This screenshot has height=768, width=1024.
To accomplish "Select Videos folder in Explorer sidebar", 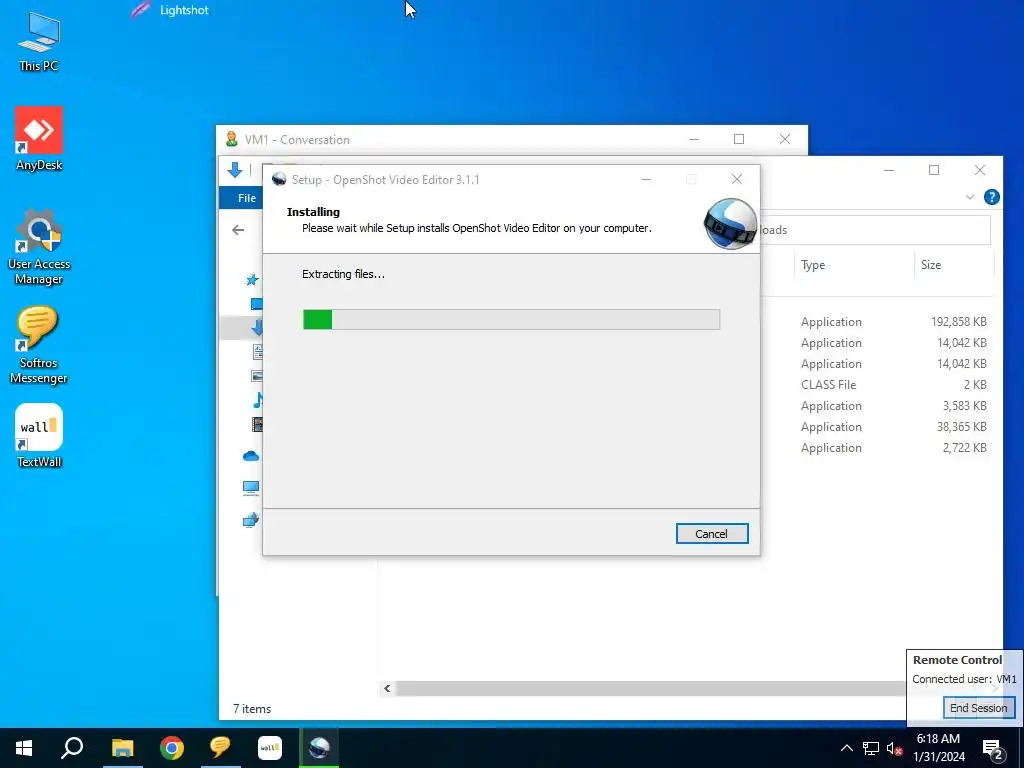I will 257,424.
